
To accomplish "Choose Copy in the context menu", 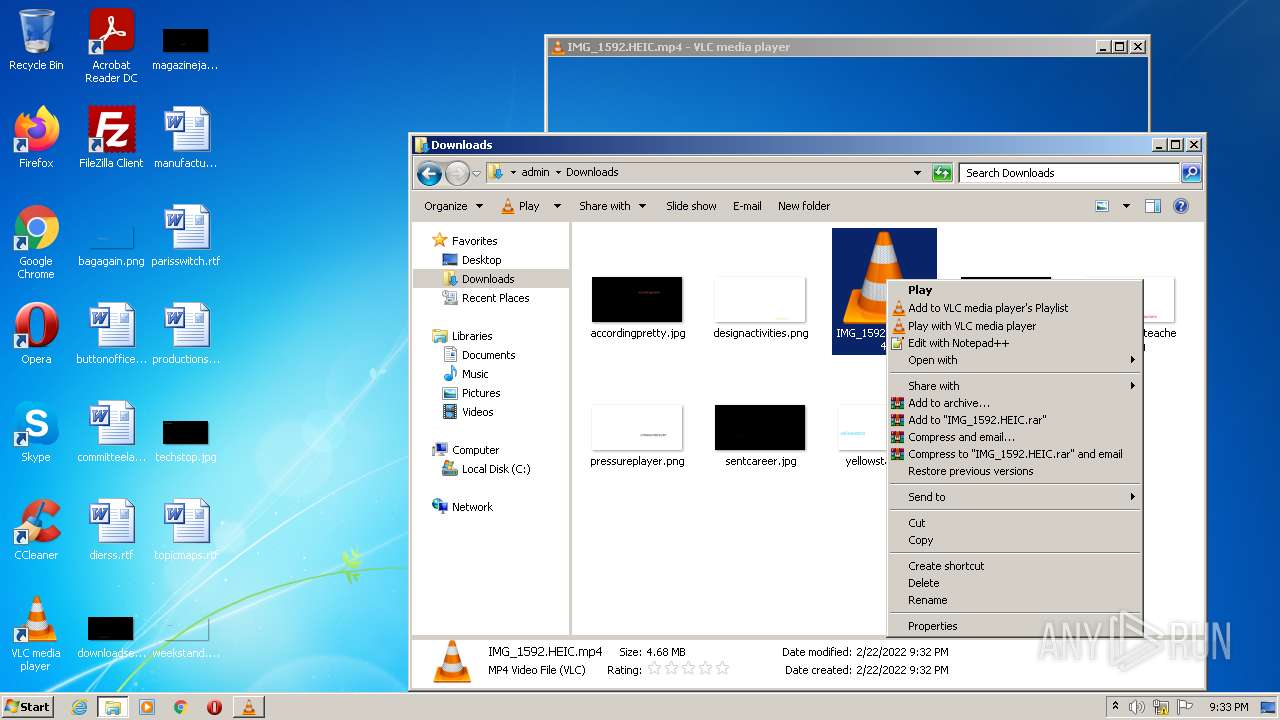I will [1014, 540].
